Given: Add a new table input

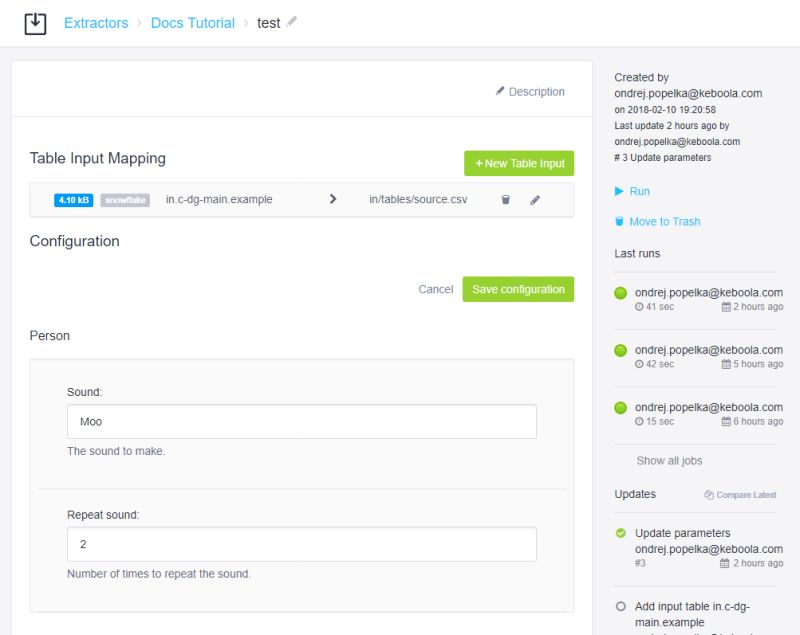Looking at the screenshot, I should coord(521,162).
